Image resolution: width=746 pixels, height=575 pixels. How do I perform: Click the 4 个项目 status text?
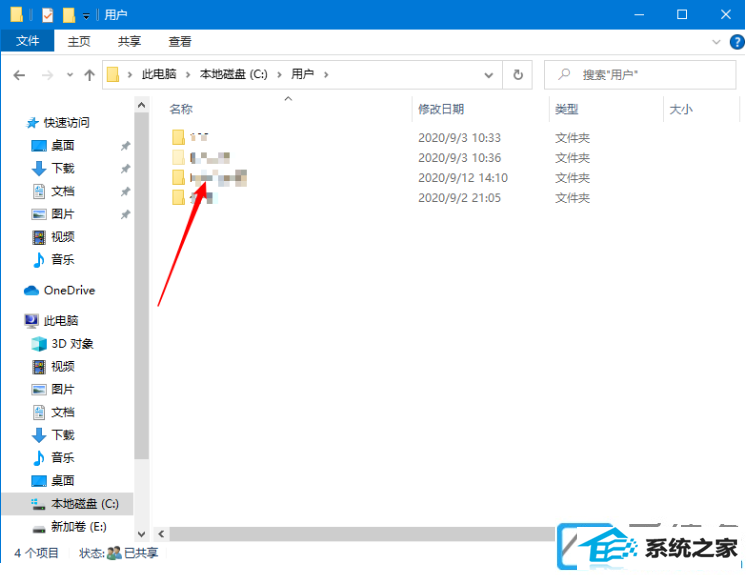pyautogui.click(x=36, y=553)
